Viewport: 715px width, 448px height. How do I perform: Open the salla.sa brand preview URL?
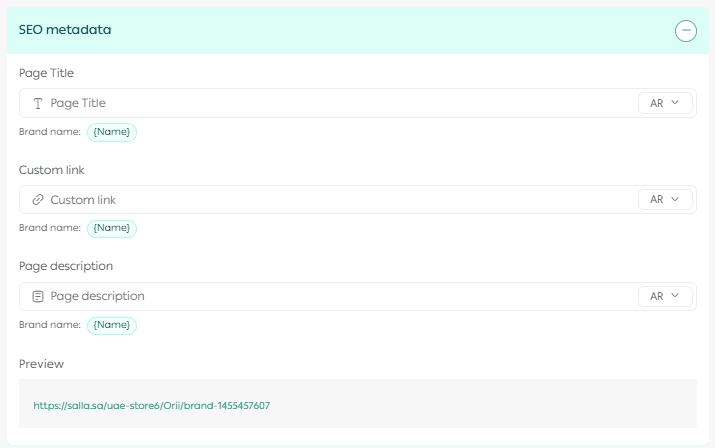[151, 406]
